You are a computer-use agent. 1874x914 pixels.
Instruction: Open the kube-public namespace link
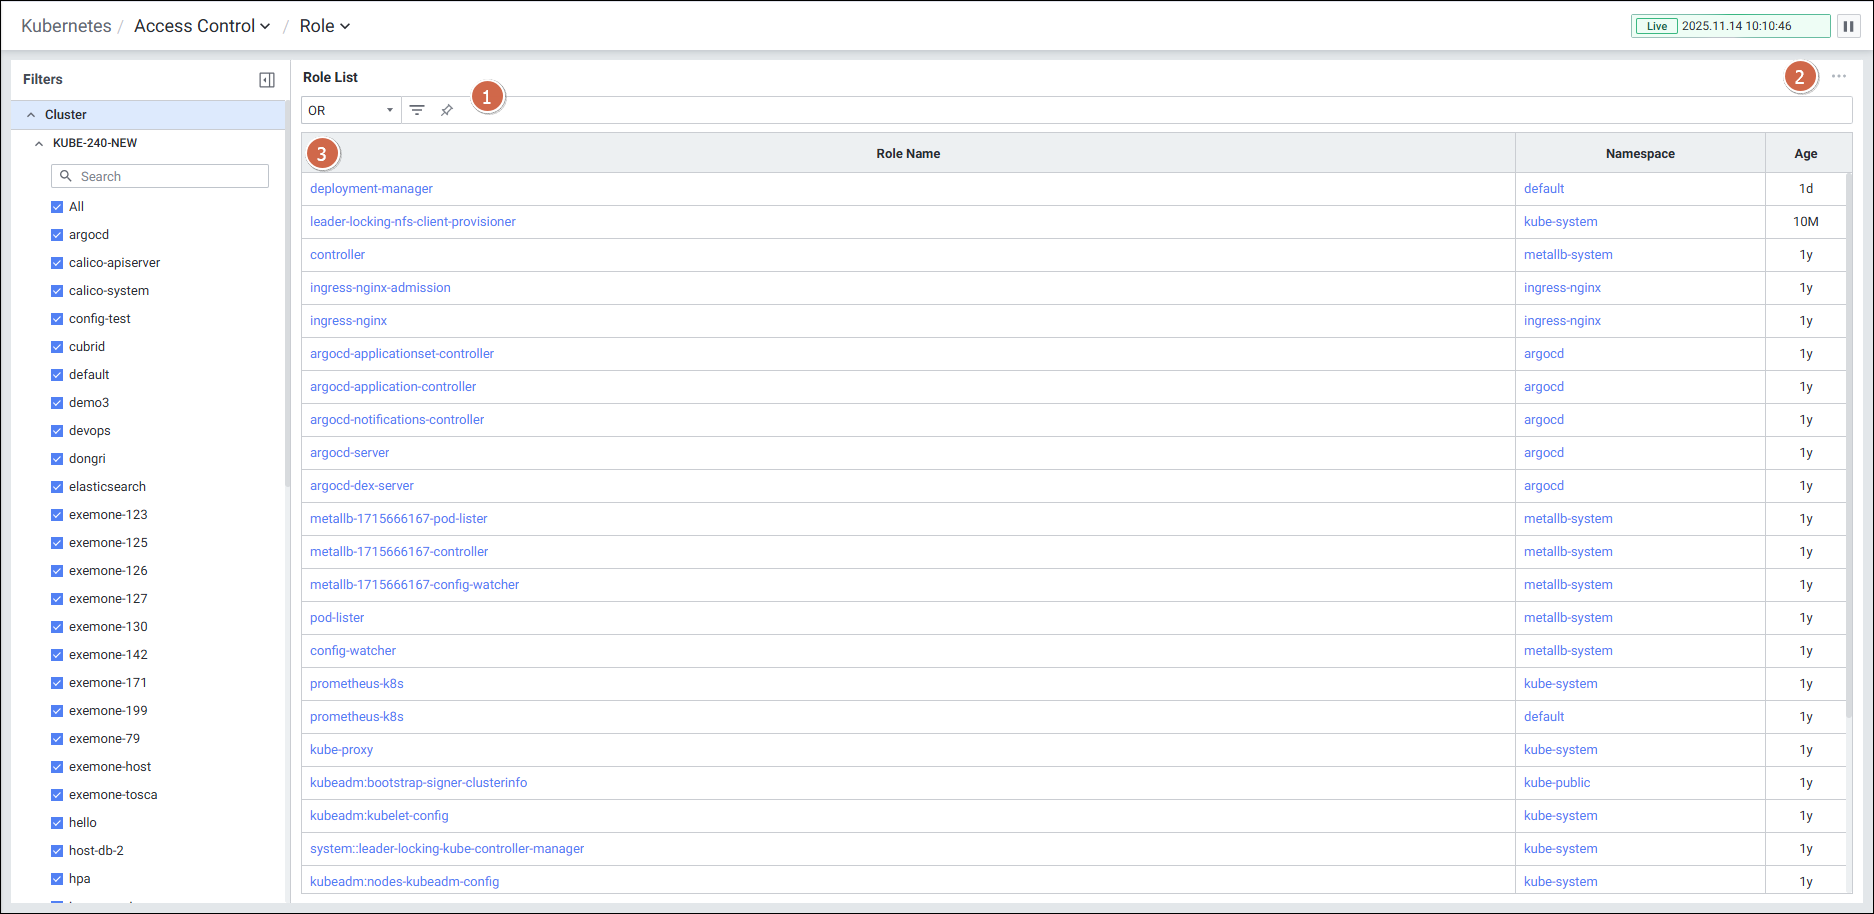[x=1556, y=783]
